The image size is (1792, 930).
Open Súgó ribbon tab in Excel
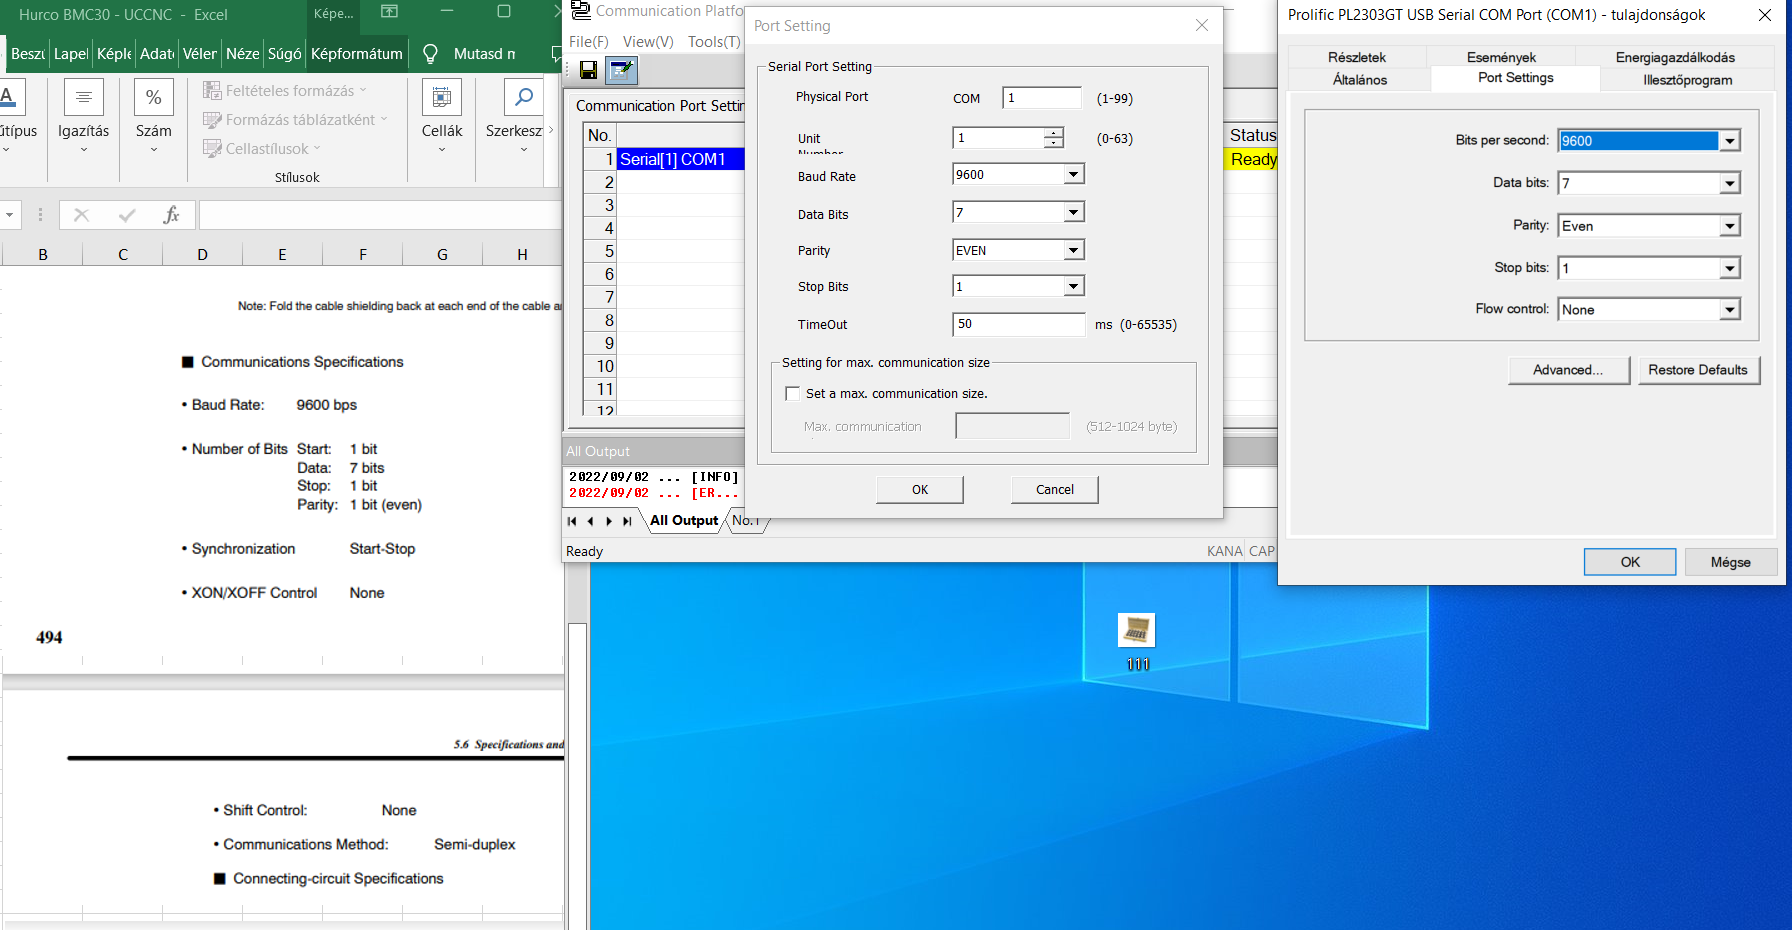coord(285,54)
